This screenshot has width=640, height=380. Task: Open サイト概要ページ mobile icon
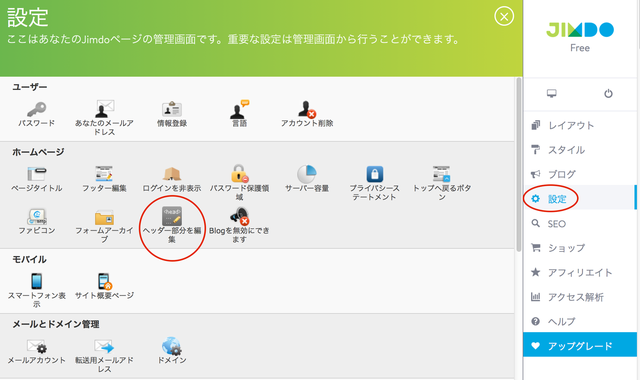pos(104,281)
